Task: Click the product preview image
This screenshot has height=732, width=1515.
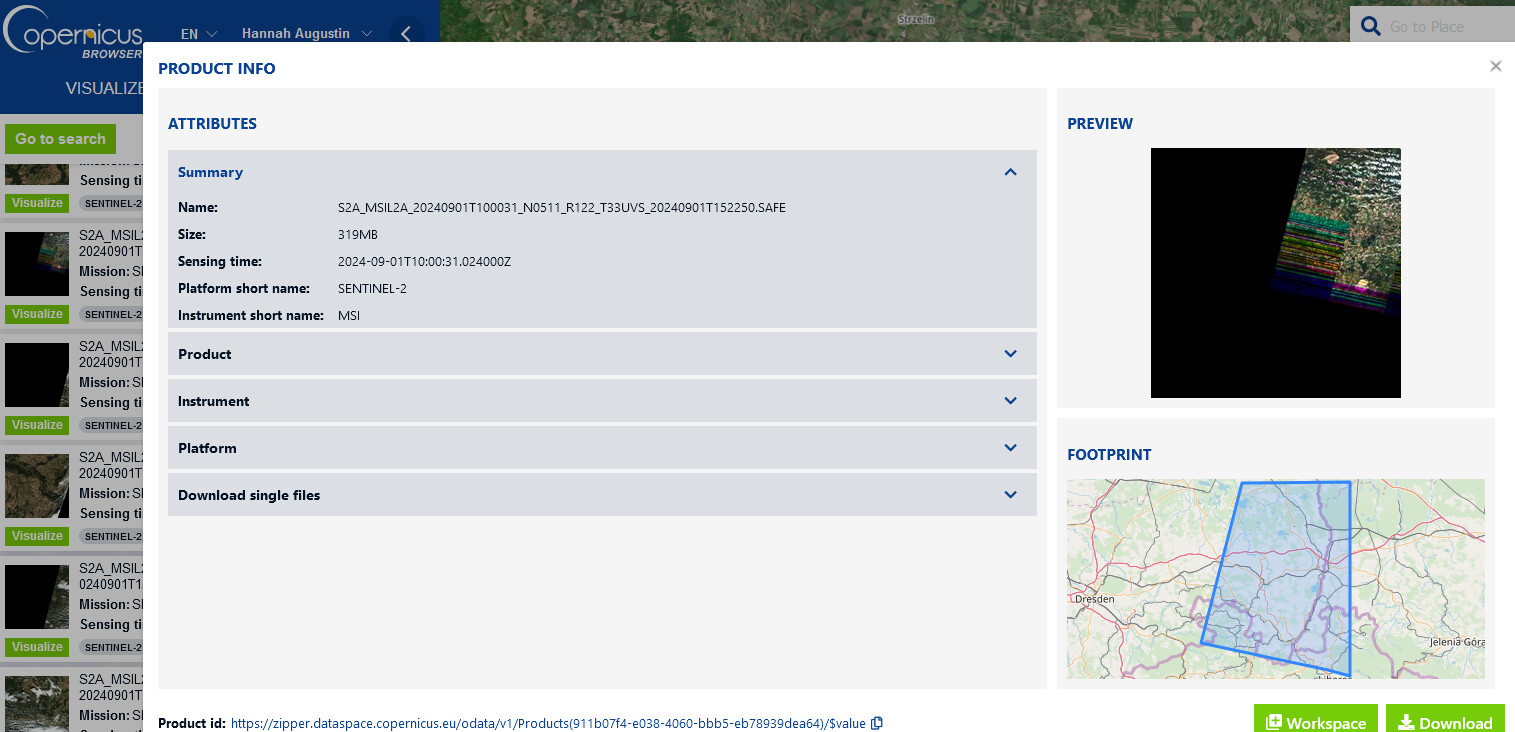Action: pyautogui.click(x=1275, y=273)
